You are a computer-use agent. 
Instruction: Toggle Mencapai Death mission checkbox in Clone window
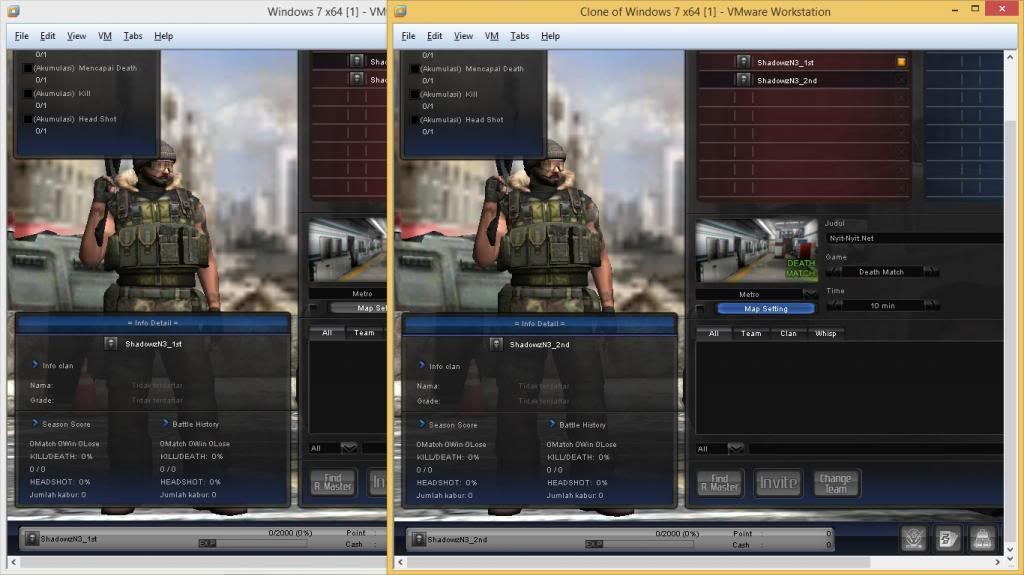coord(414,69)
